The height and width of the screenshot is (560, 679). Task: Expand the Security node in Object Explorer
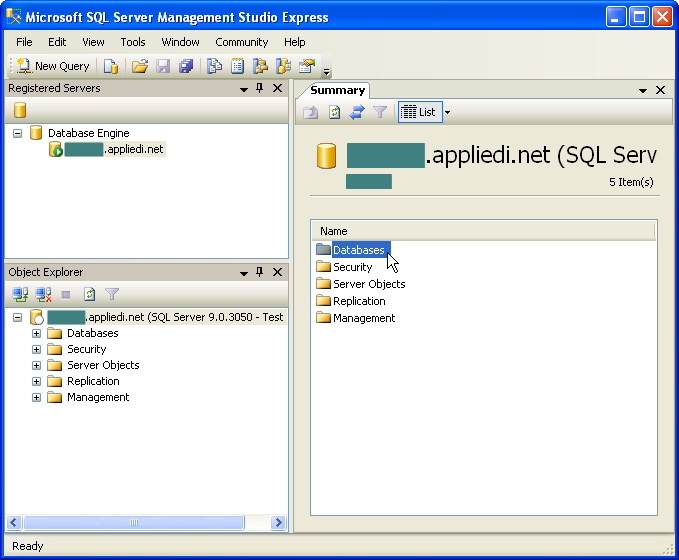pos(36,350)
